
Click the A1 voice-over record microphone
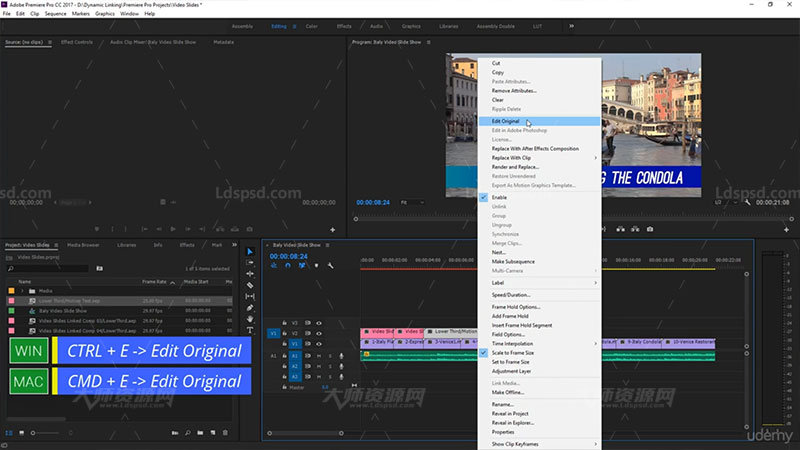(x=341, y=356)
